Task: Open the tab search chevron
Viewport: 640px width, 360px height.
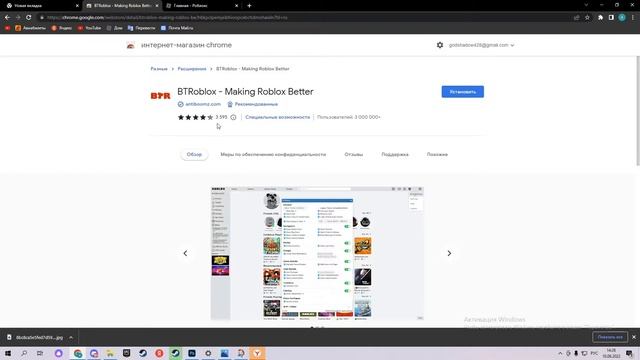Action: [586, 5]
